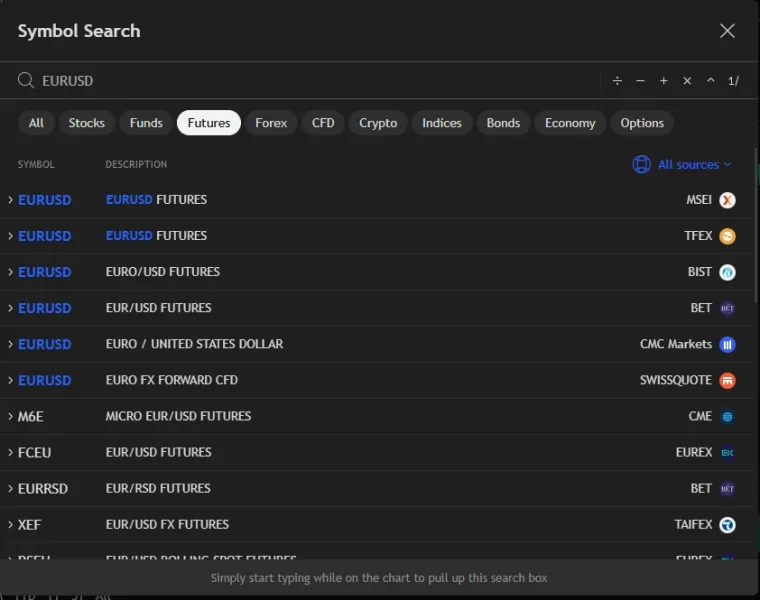
Task: Open the All sources dropdown
Action: [683, 164]
